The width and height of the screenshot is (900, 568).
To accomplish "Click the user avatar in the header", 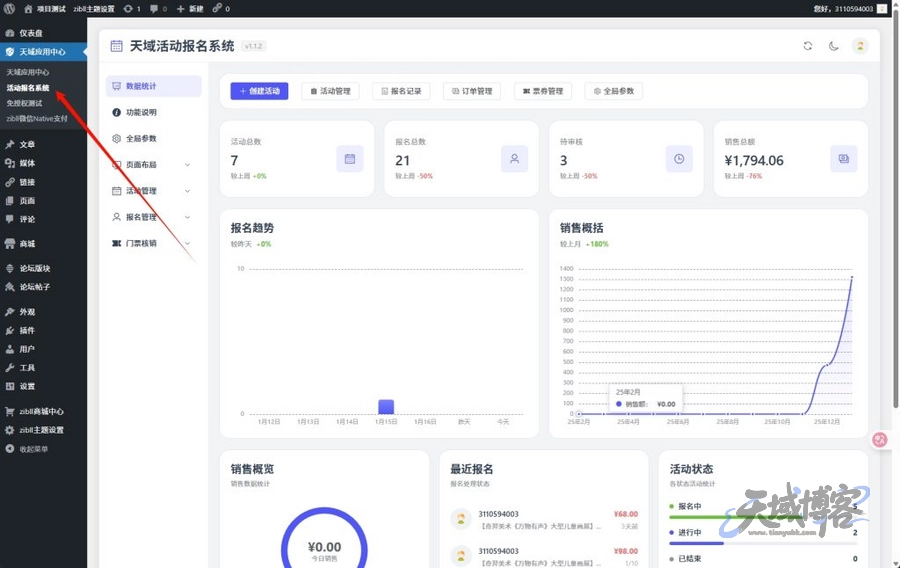I will coord(860,46).
